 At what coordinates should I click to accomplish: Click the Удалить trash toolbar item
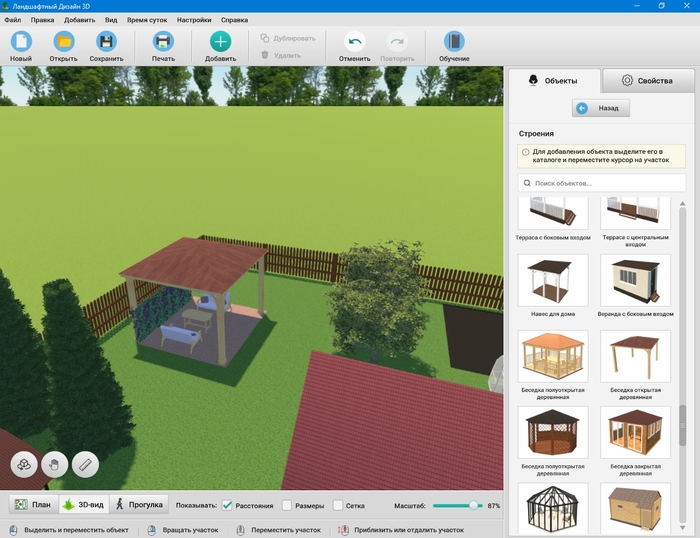281,55
